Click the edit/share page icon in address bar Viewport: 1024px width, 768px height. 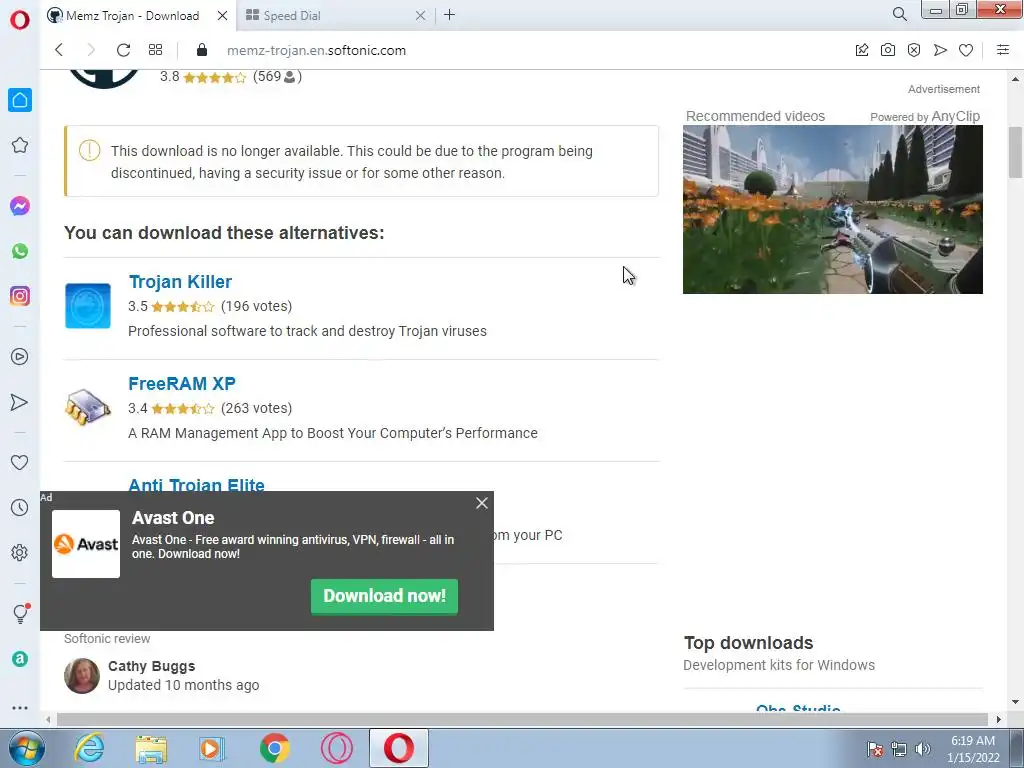pyautogui.click(x=862, y=50)
